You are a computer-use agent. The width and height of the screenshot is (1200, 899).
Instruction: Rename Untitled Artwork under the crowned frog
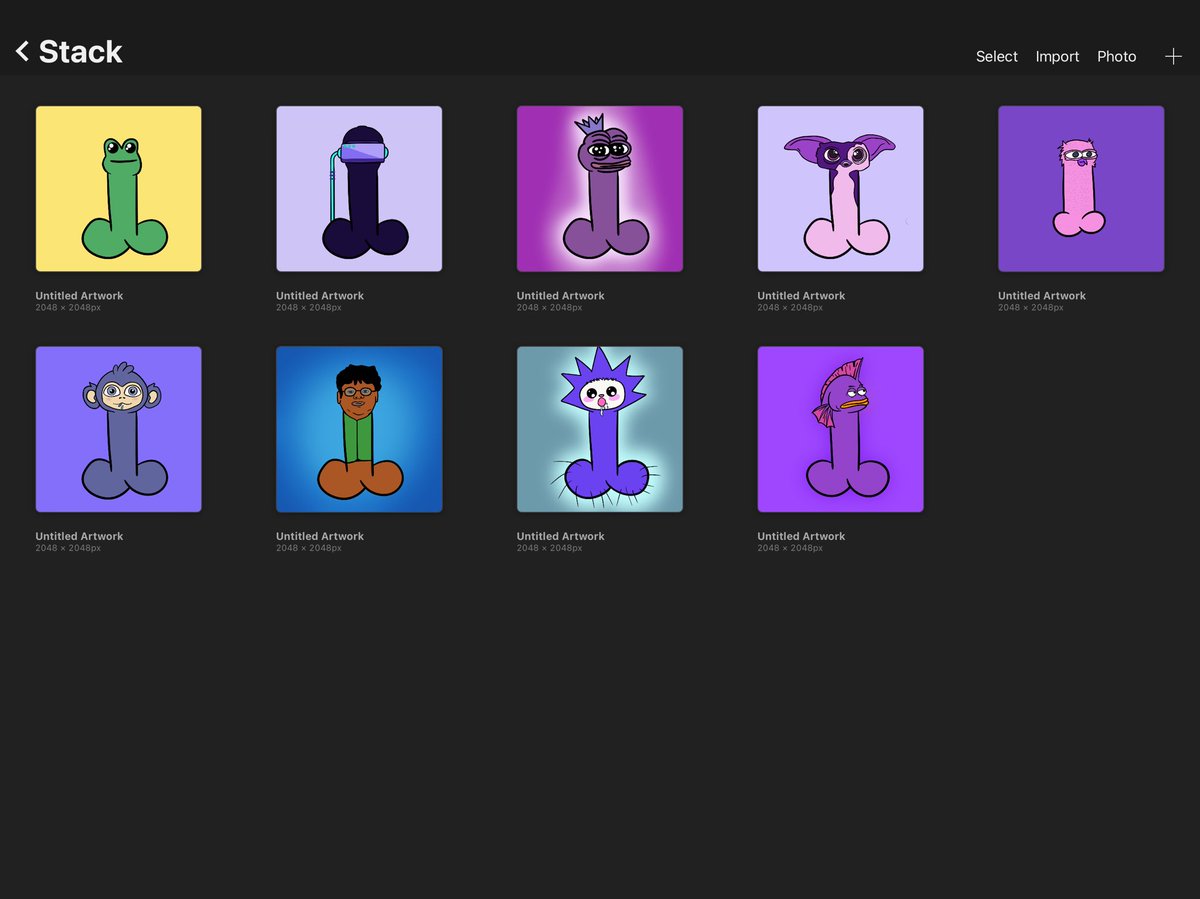(x=560, y=296)
